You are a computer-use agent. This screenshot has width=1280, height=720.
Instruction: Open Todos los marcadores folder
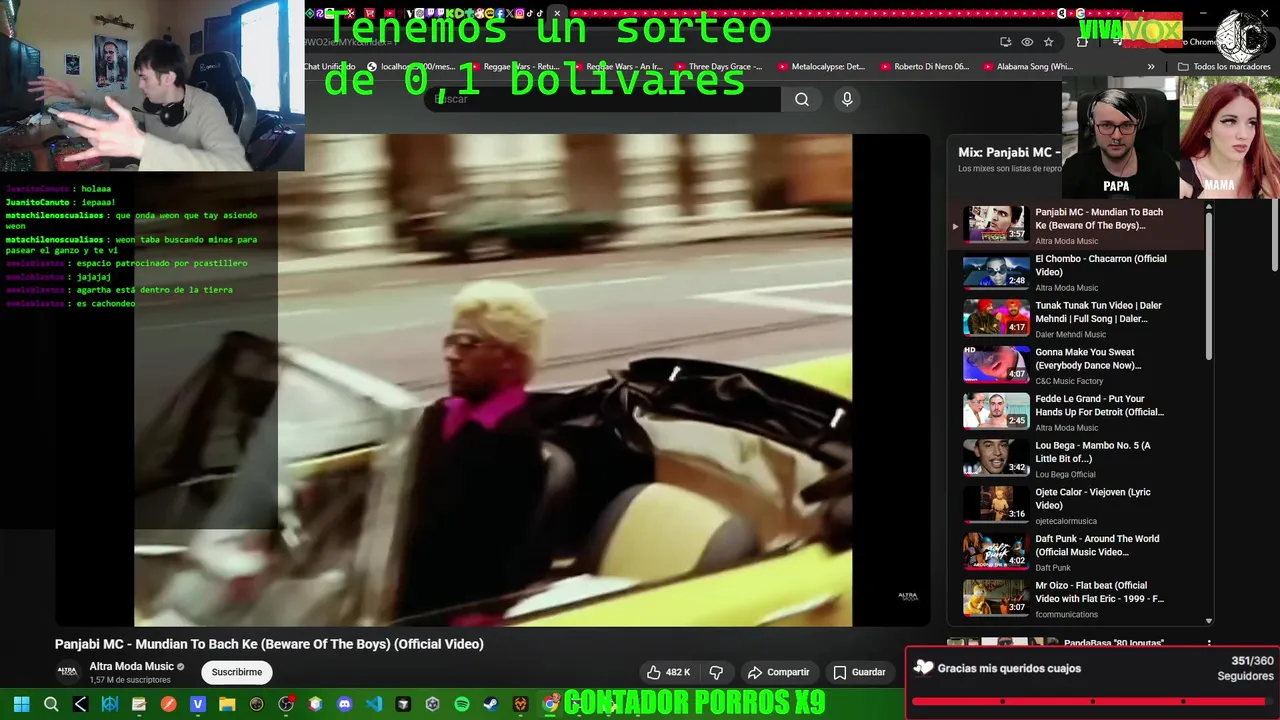point(1224,67)
